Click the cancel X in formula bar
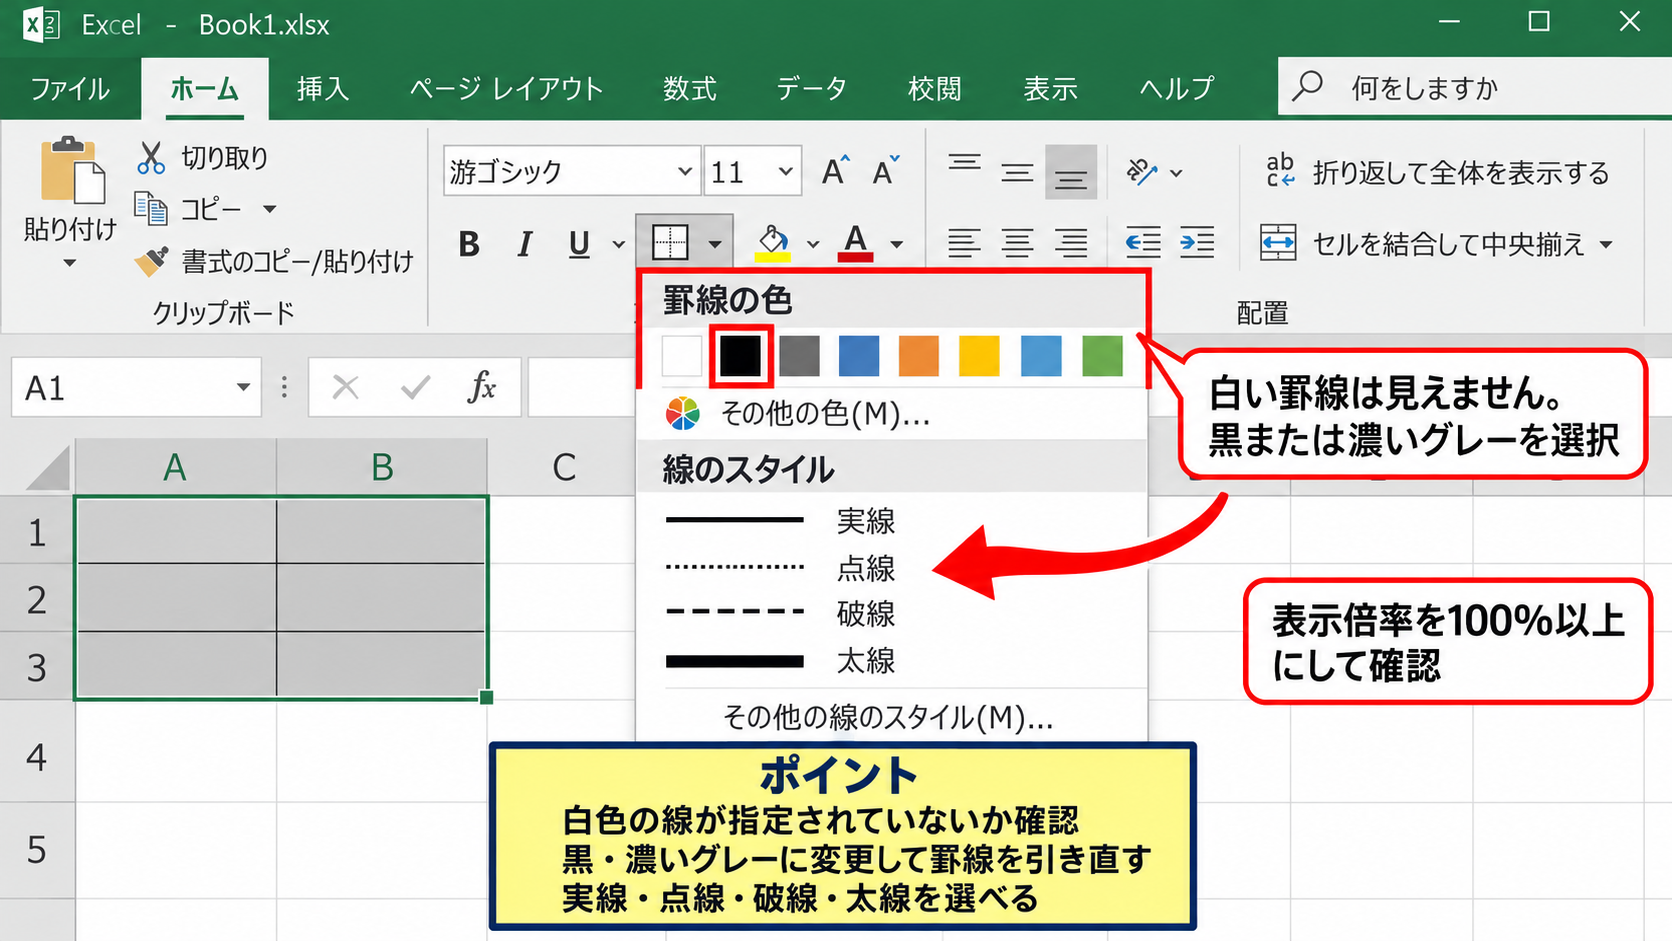The image size is (1672, 941). click(346, 387)
